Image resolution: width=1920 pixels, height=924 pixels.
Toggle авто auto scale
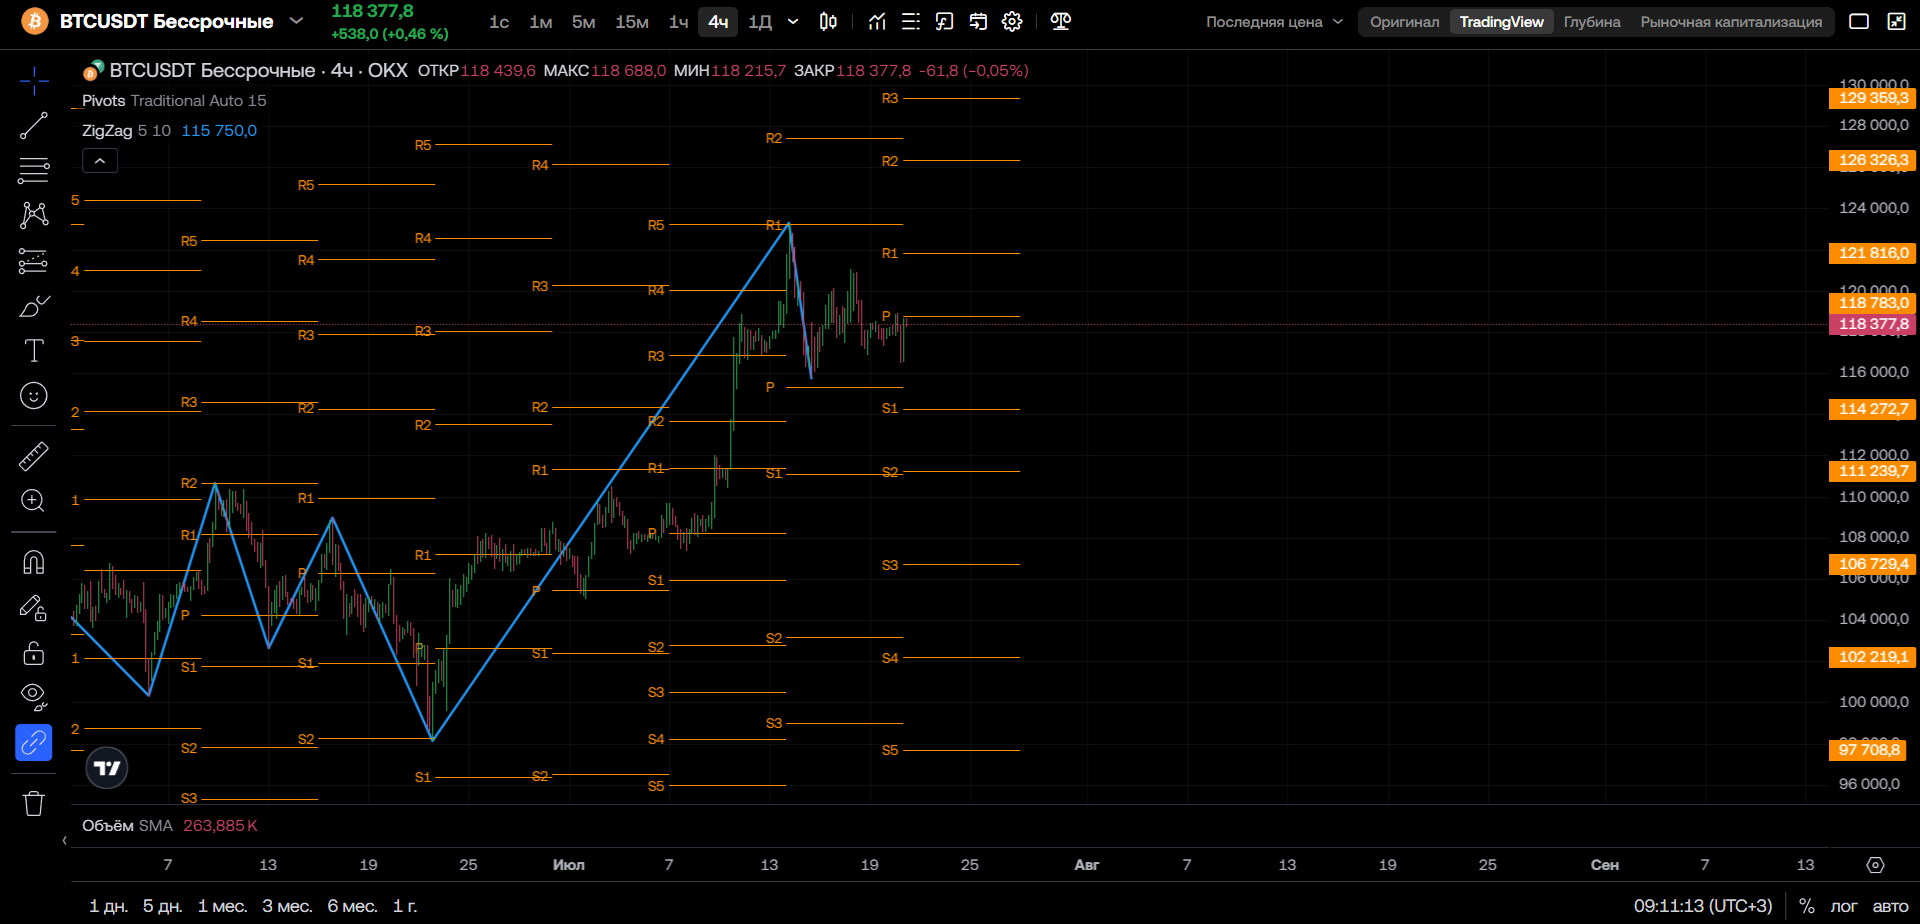[x=1890, y=906]
